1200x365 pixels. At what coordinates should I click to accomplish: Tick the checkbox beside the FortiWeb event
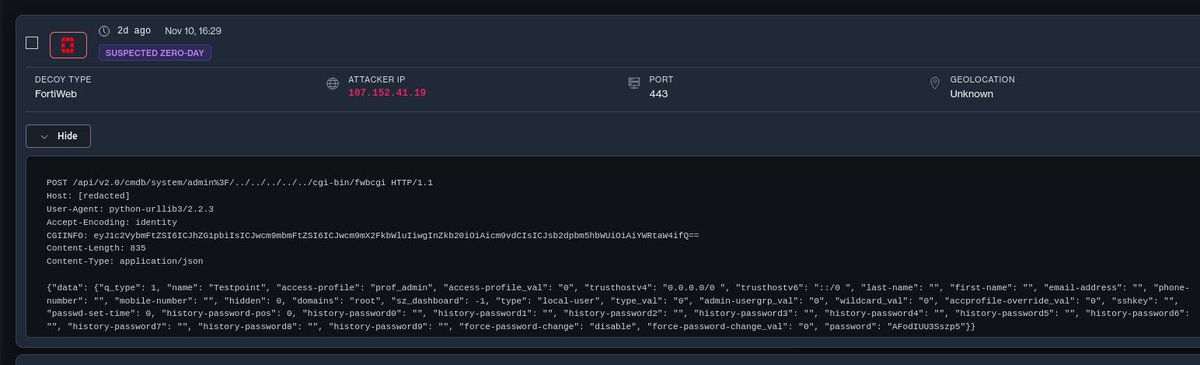pyautogui.click(x=32, y=43)
